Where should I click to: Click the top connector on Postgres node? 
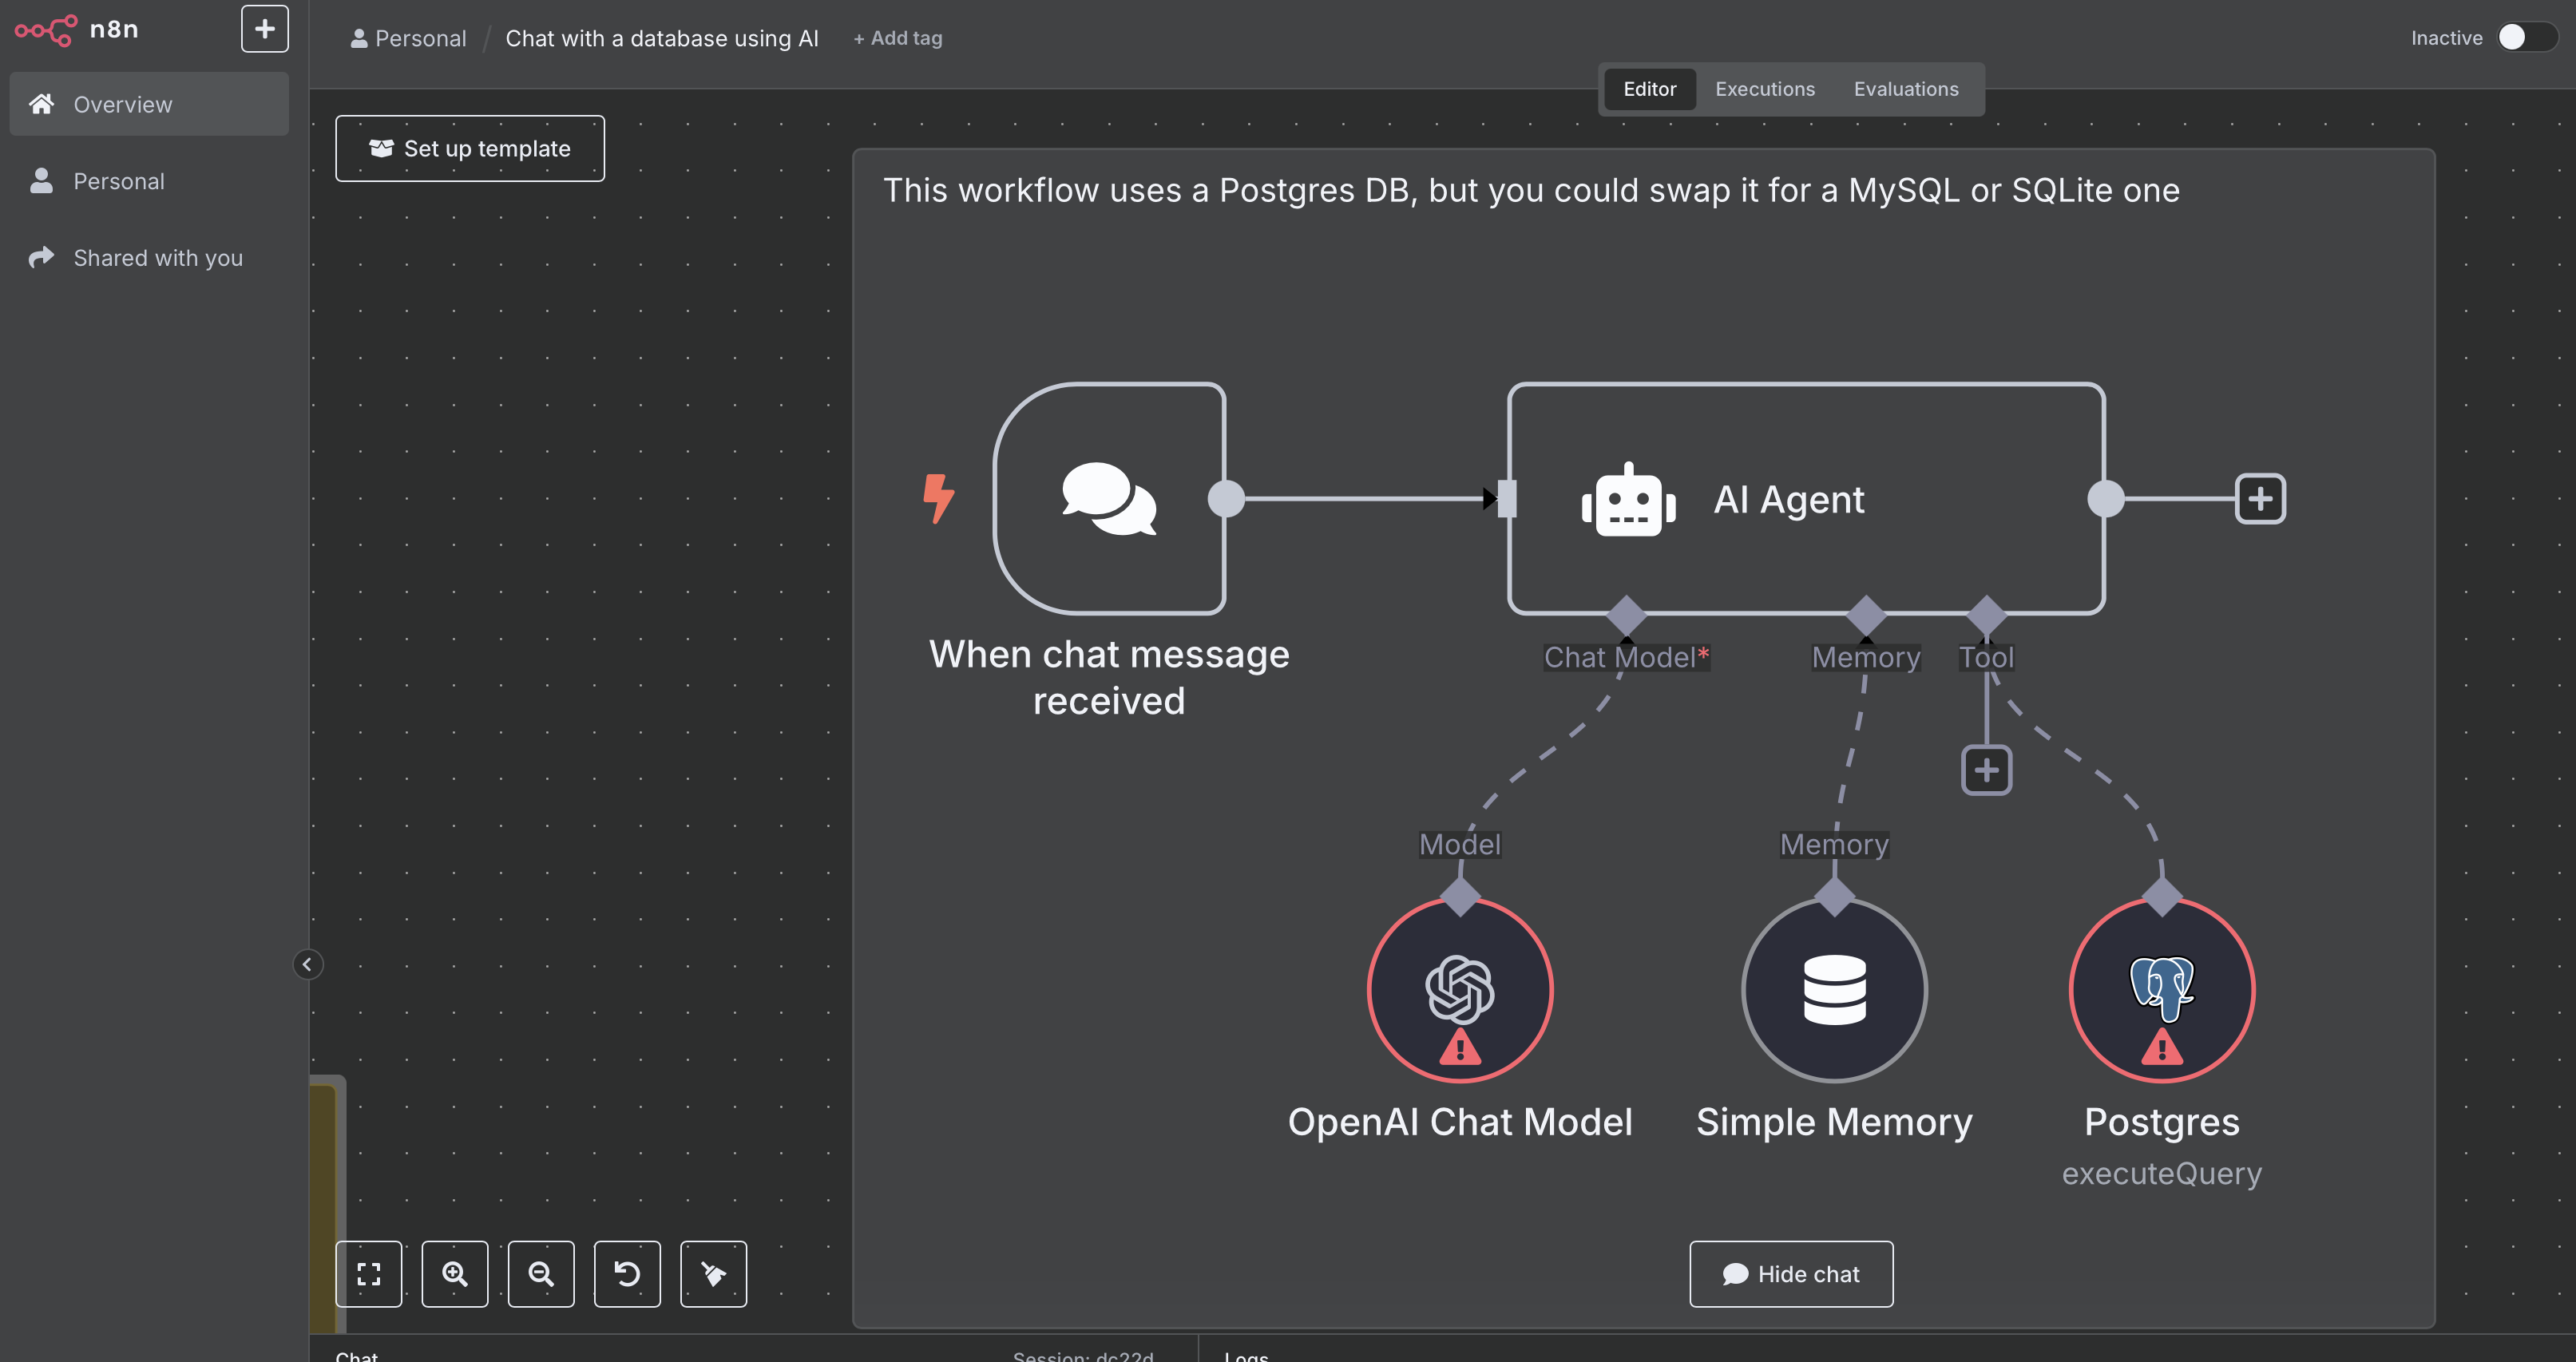coord(2162,897)
